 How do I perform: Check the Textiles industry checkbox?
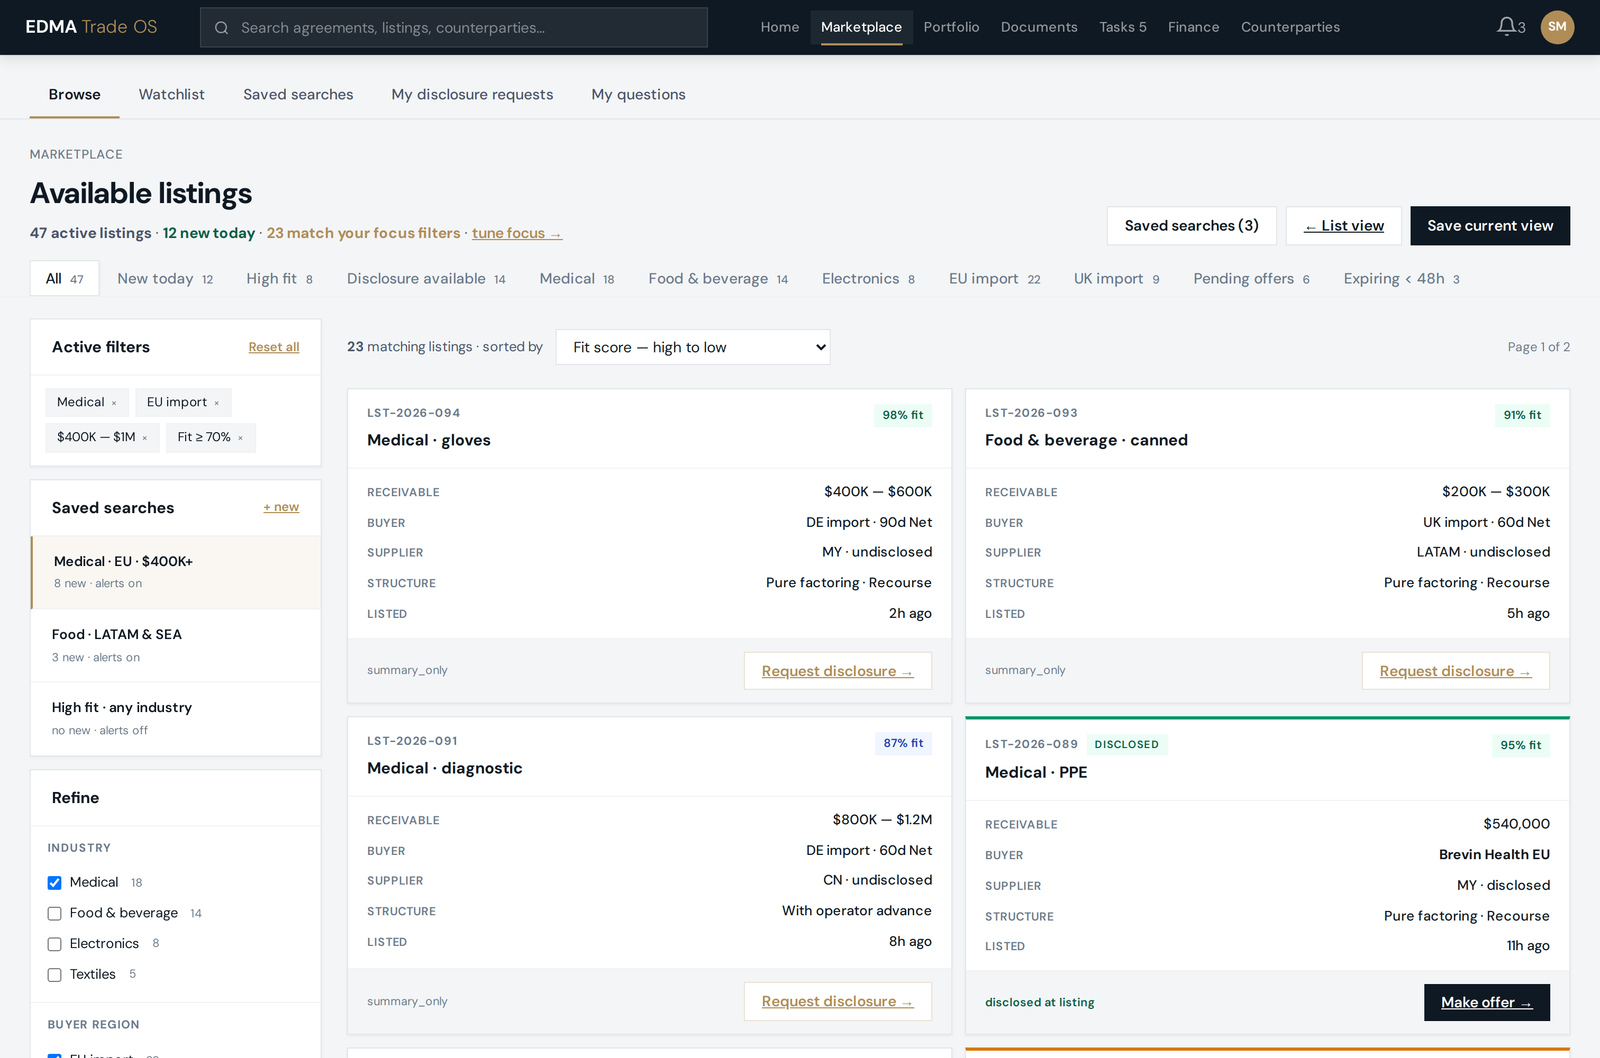55,975
